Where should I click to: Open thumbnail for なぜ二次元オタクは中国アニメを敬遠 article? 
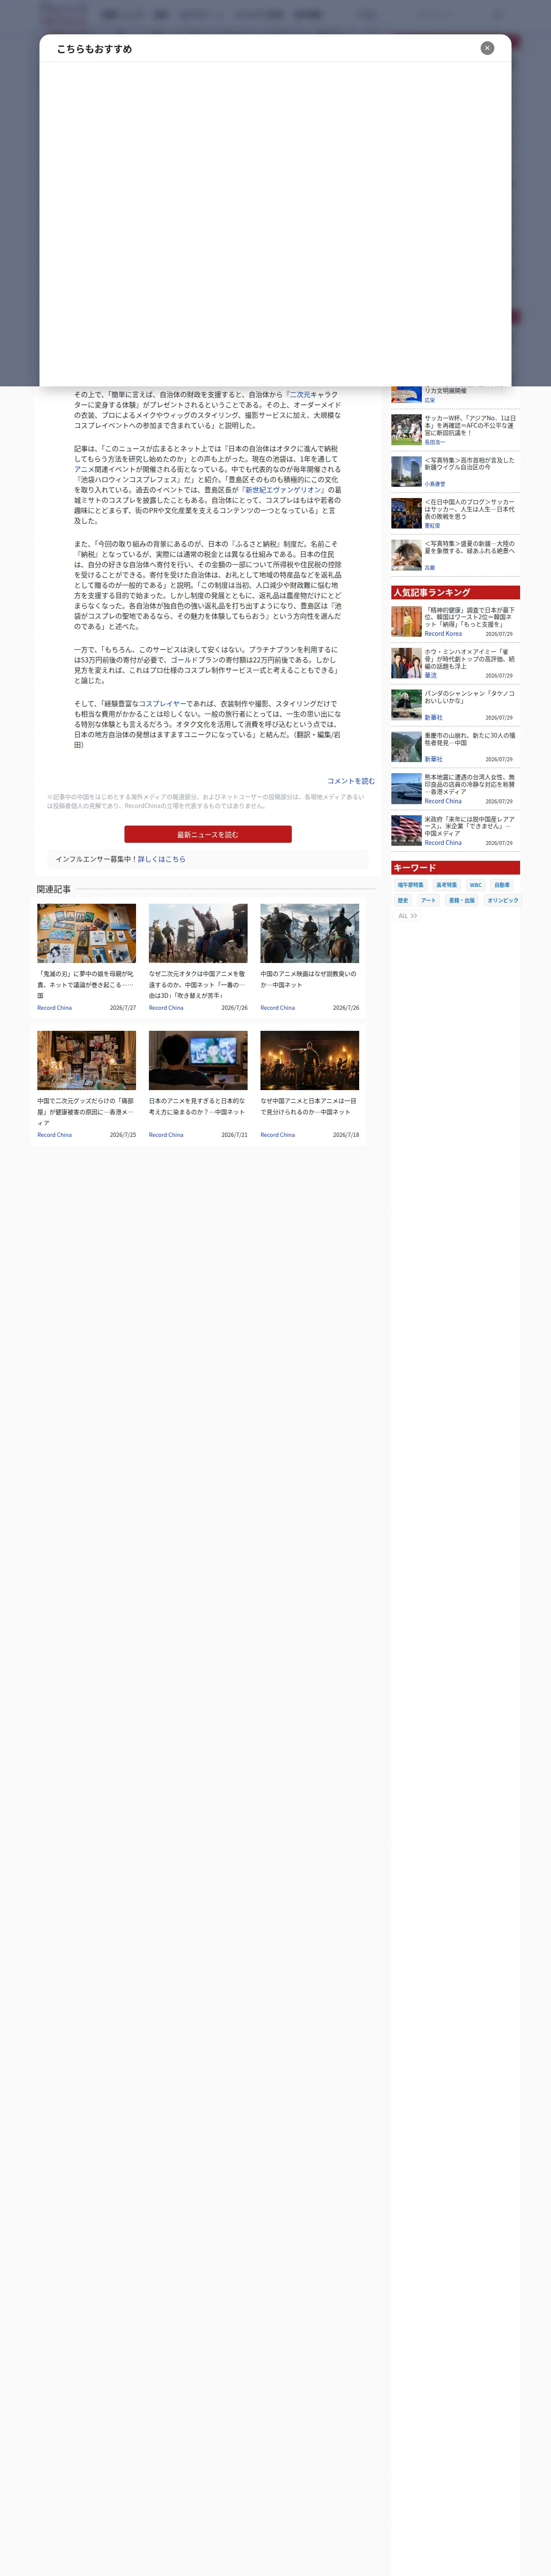[x=198, y=933]
